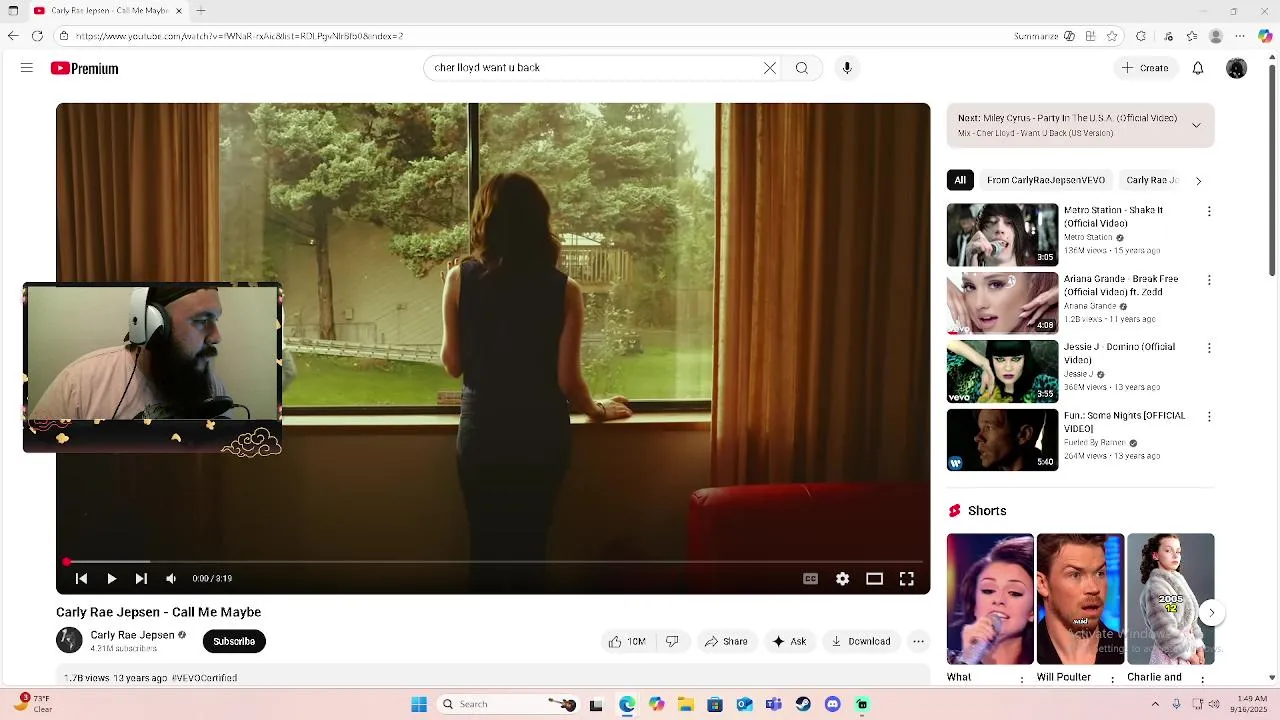Play the video with the play button
Image resolution: width=1280 pixels, height=720 pixels.
pyautogui.click(x=112, y=578)
